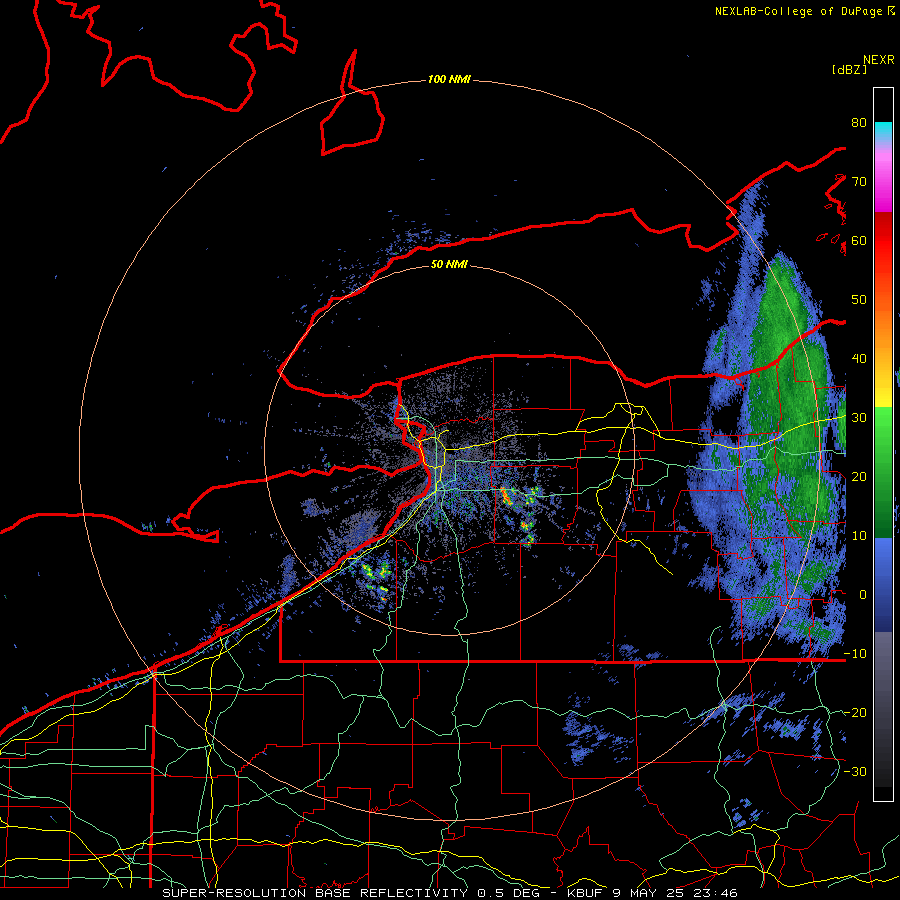The height and width of the screenshot is (900, 900).
Task: Click the 40 value on dBZ scale
Action: pyautogui.click(x=859, y=359)
